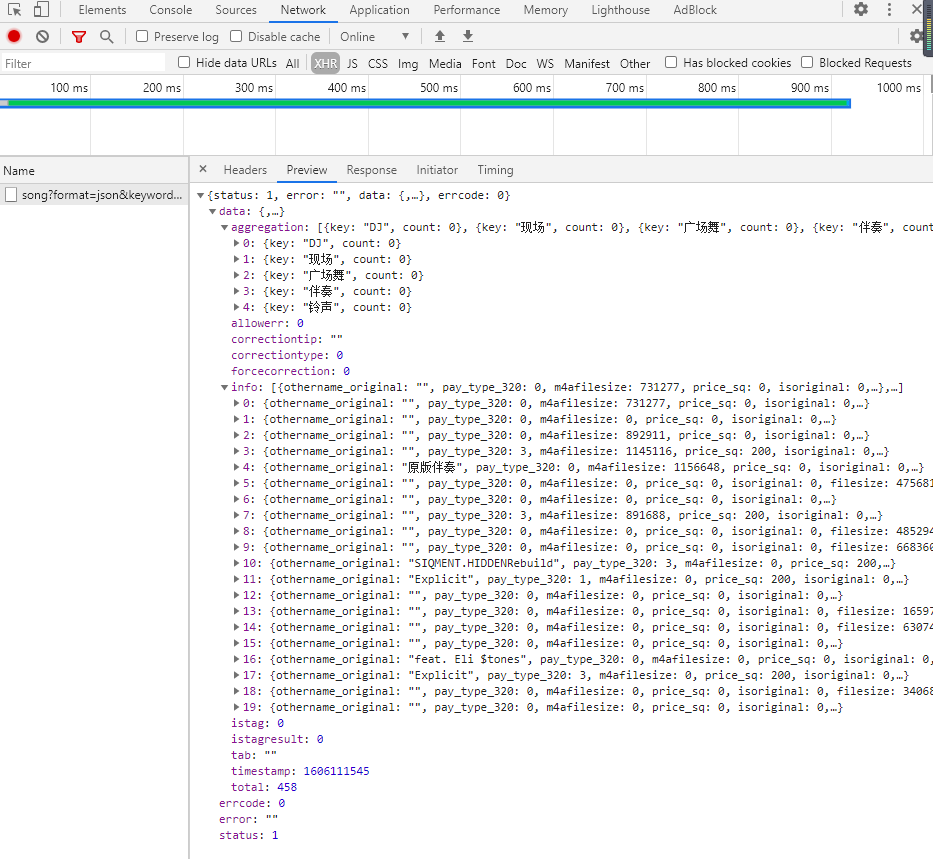Filter requests by XHR

click(x=325, y=64)
